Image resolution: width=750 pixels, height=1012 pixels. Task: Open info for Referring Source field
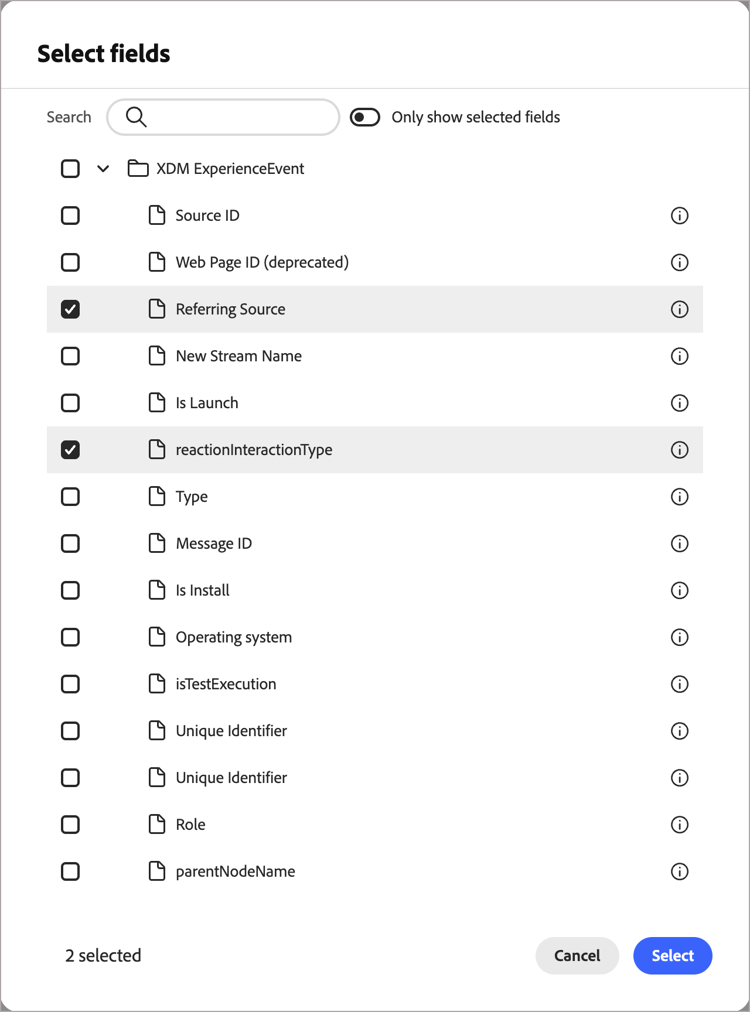point(680,309)
